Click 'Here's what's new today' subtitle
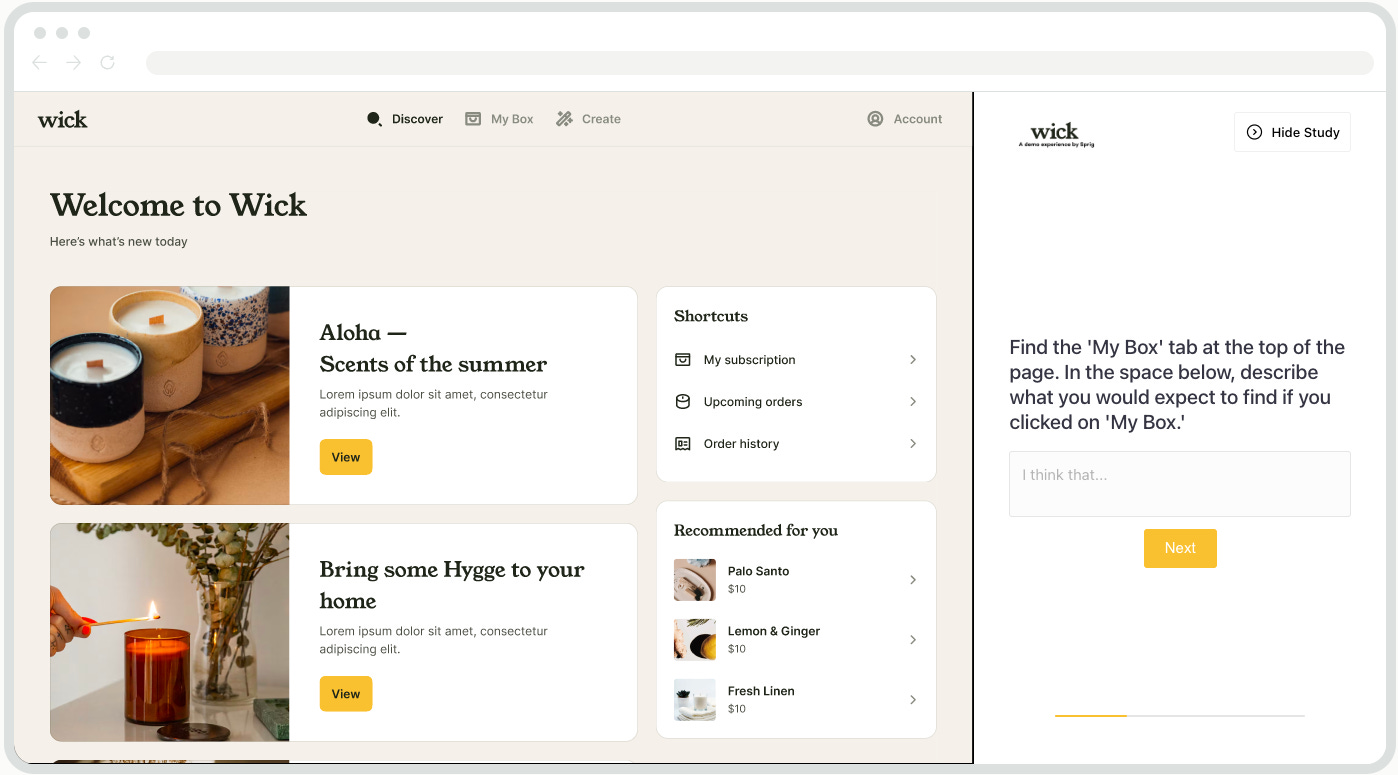The width and height of the screenshot is (1398, 775). (119, 241)
